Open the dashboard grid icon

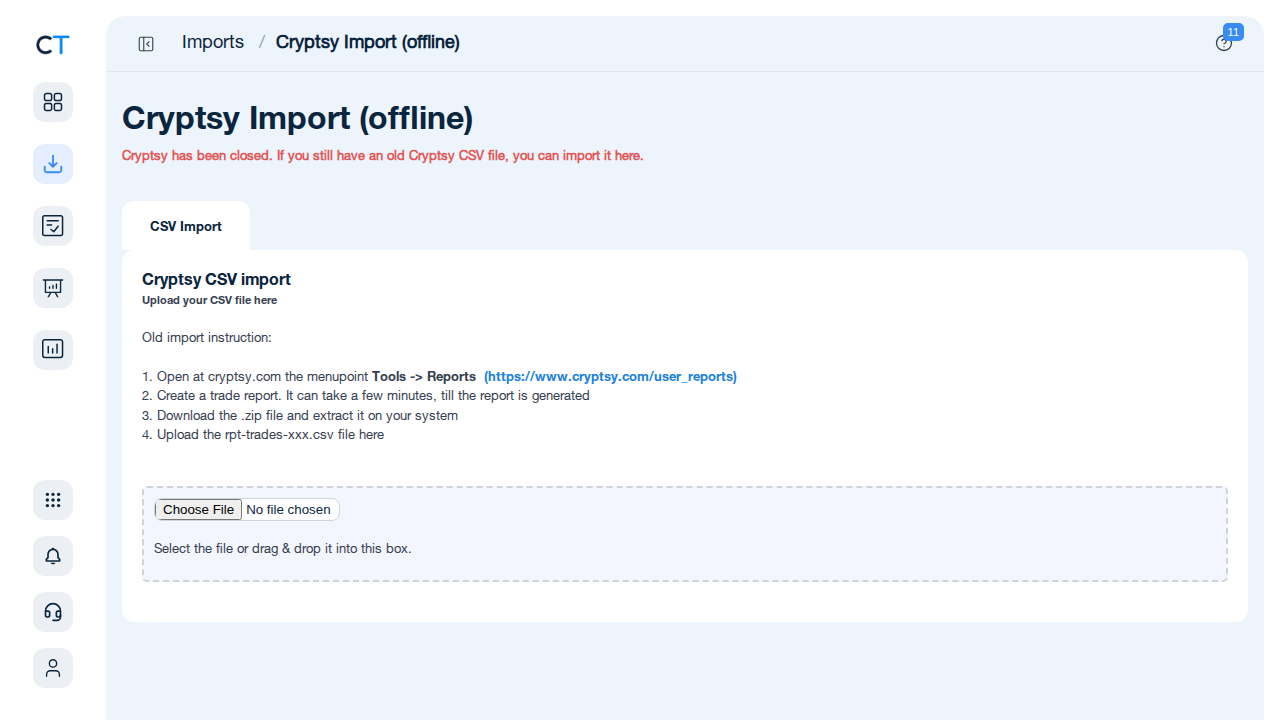click(x=53, y=102)
